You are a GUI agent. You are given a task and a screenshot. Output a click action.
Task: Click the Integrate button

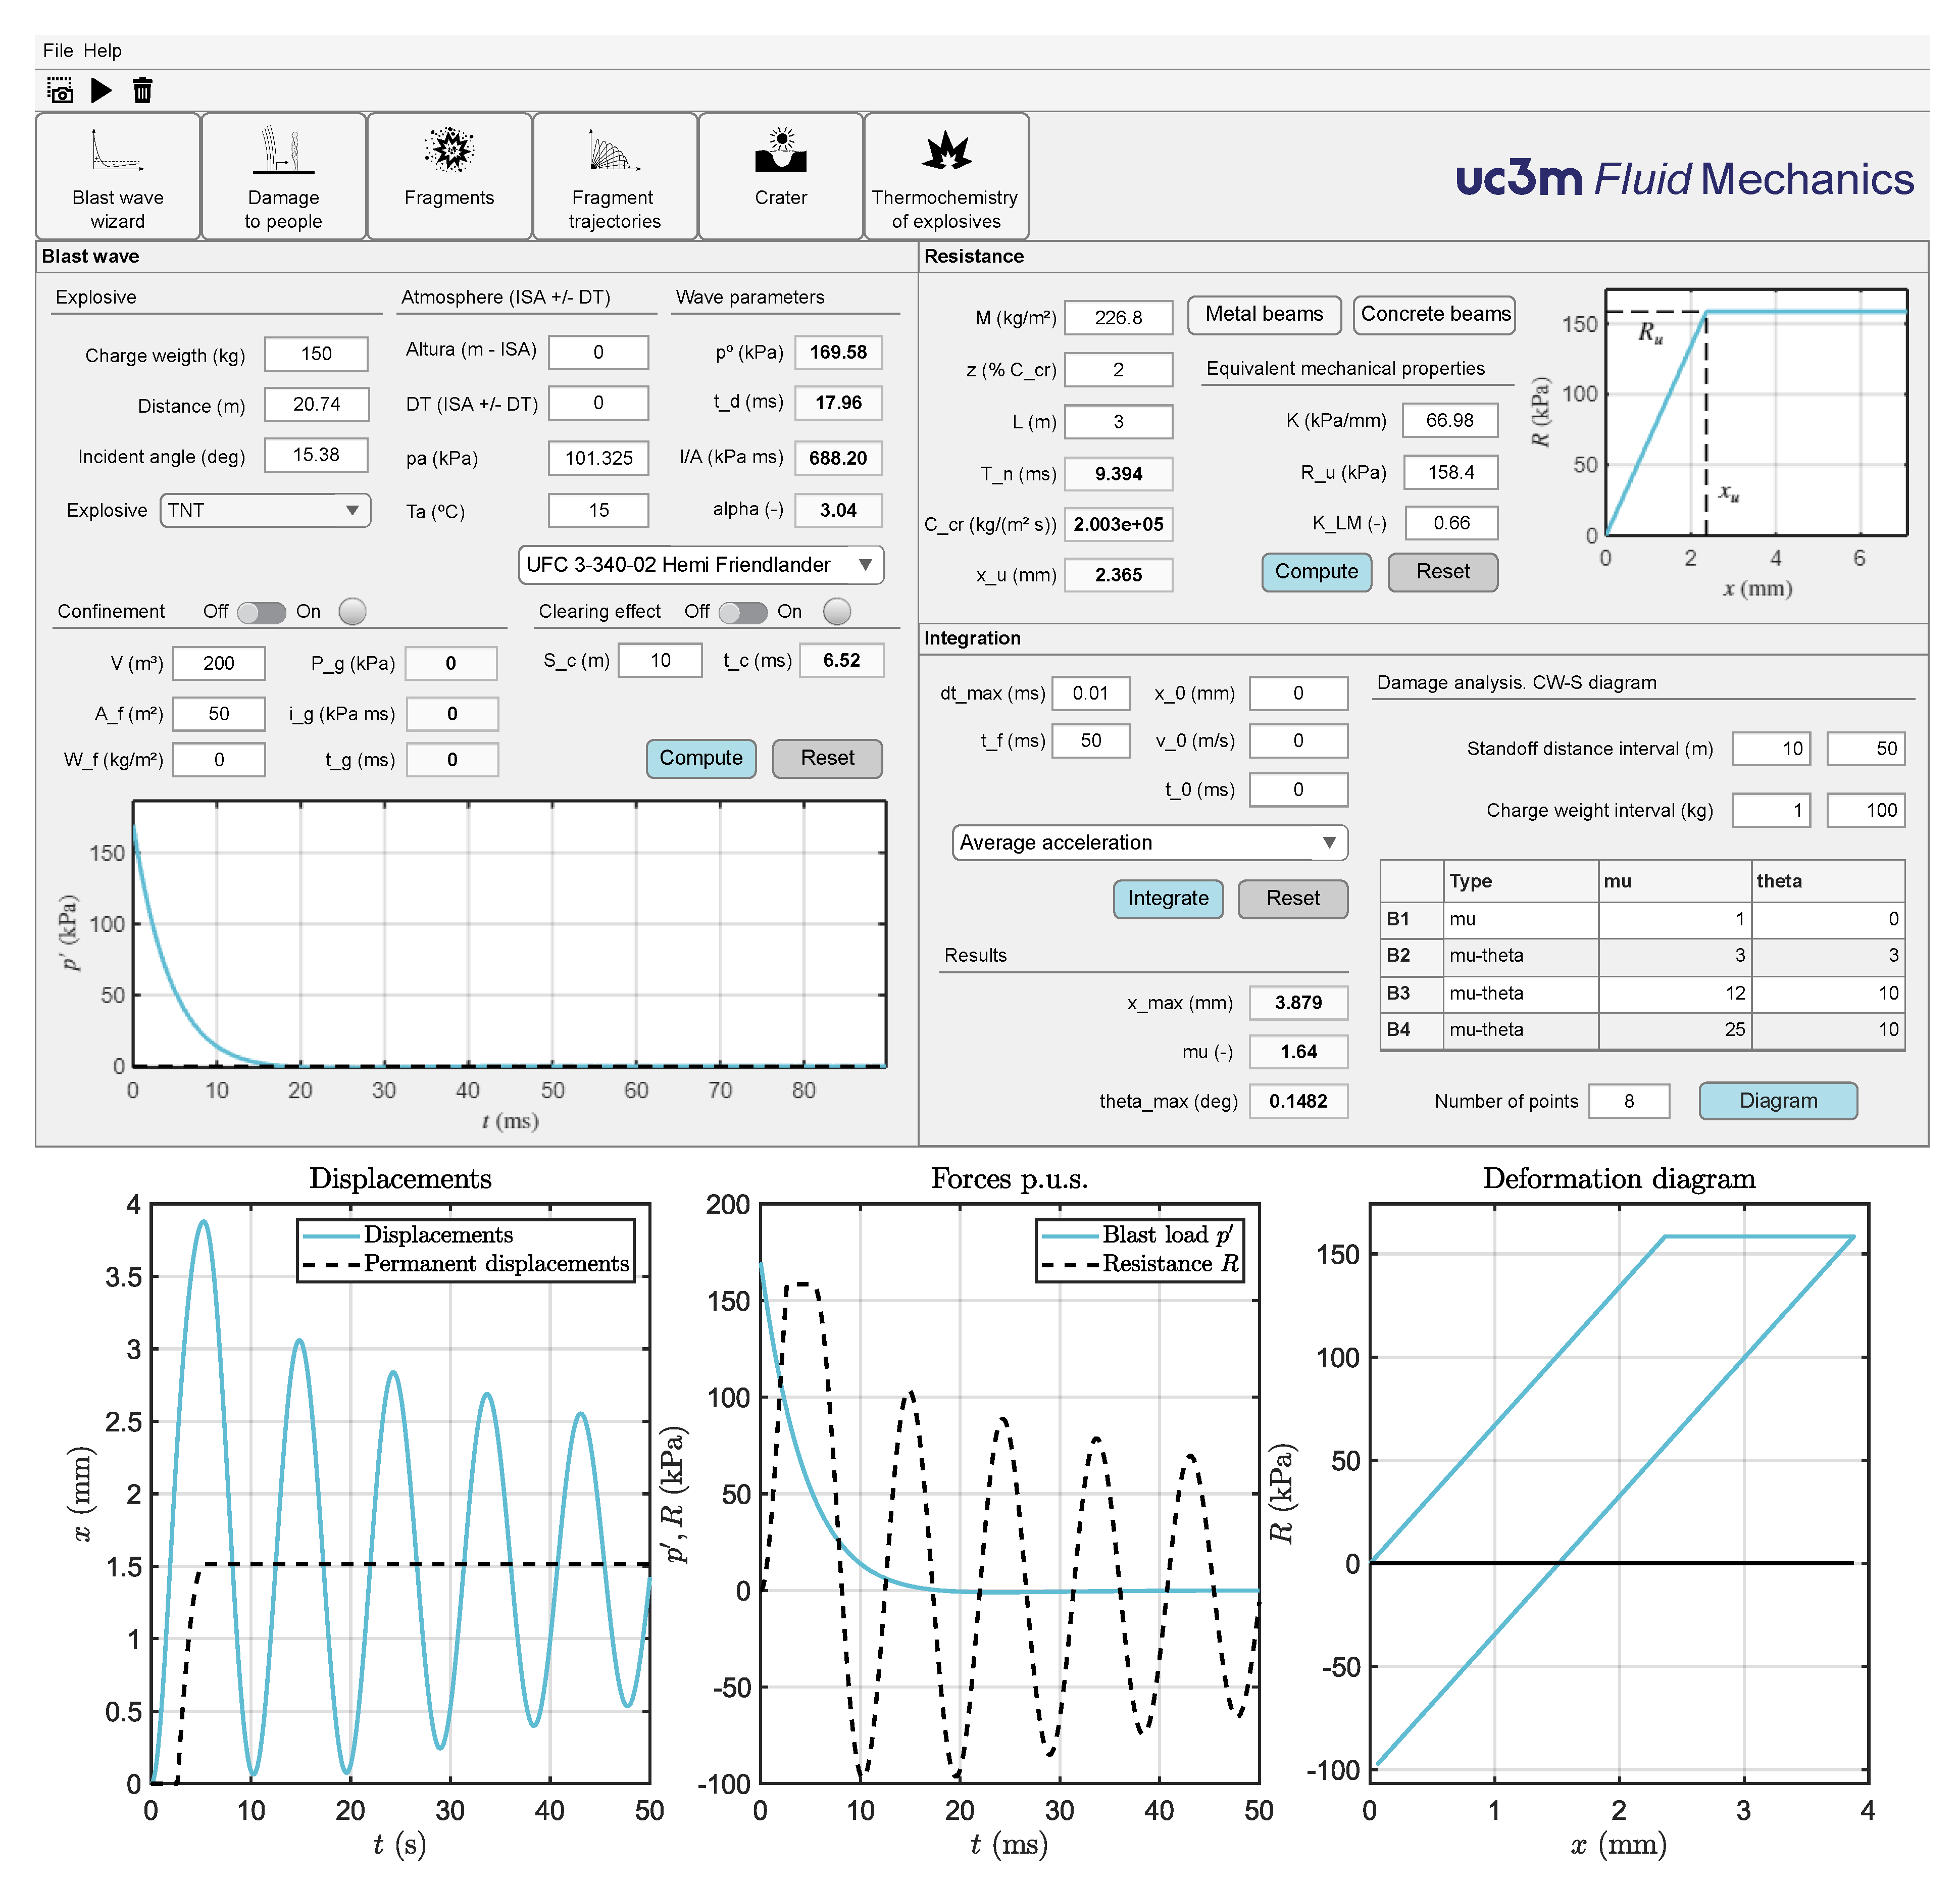(x=1167, y=898)
